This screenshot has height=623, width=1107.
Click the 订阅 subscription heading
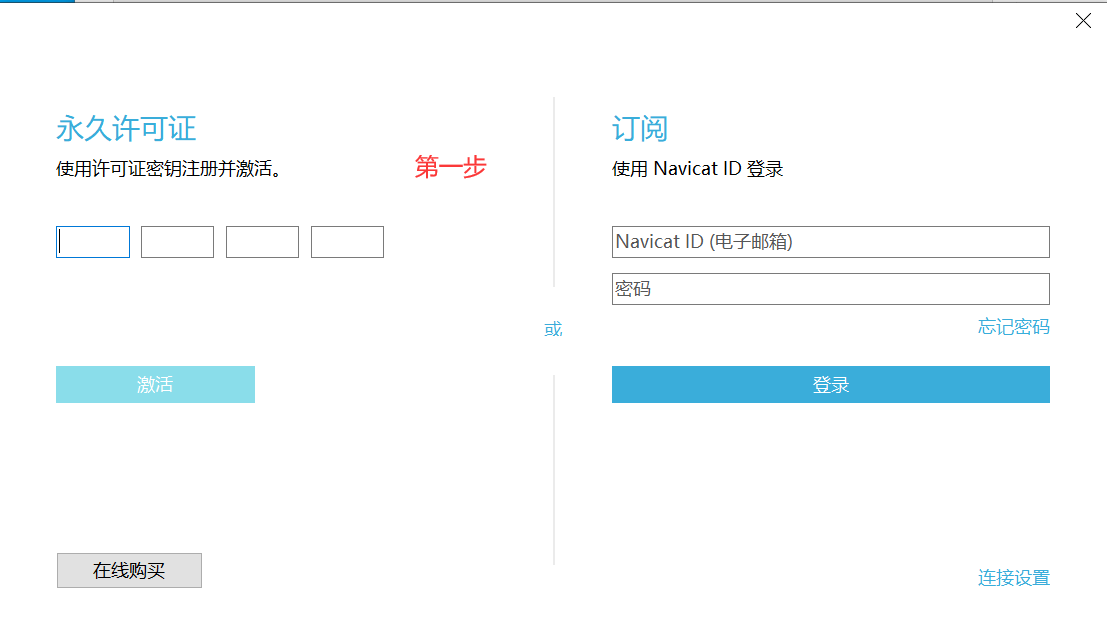639,129
